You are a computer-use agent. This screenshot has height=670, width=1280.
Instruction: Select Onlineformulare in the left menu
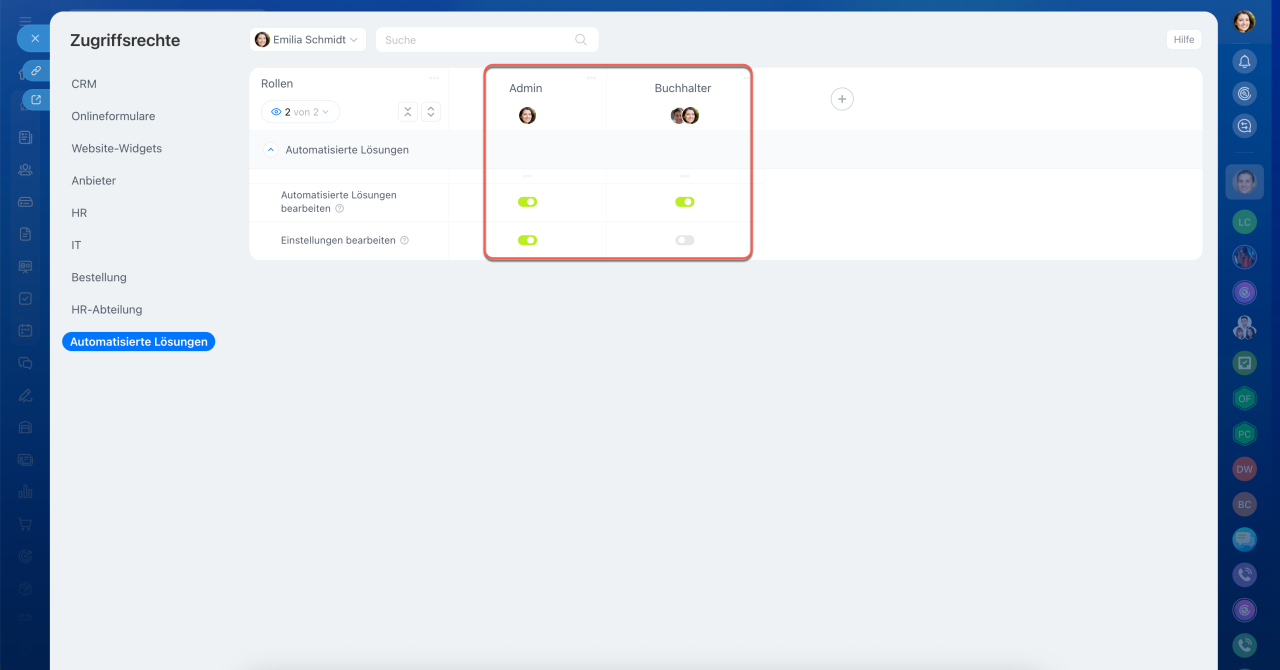[113, 116]
